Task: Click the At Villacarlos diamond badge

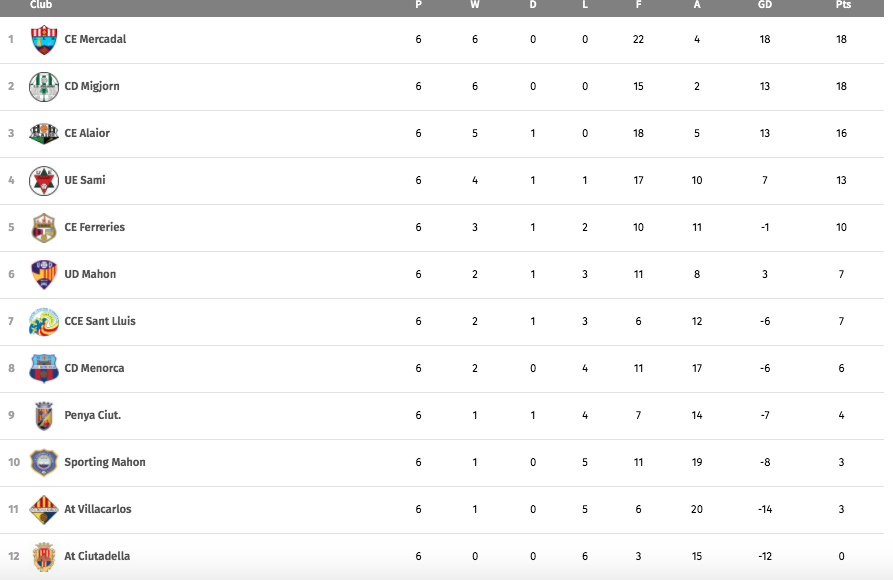Action: click(x=44, y=509)
